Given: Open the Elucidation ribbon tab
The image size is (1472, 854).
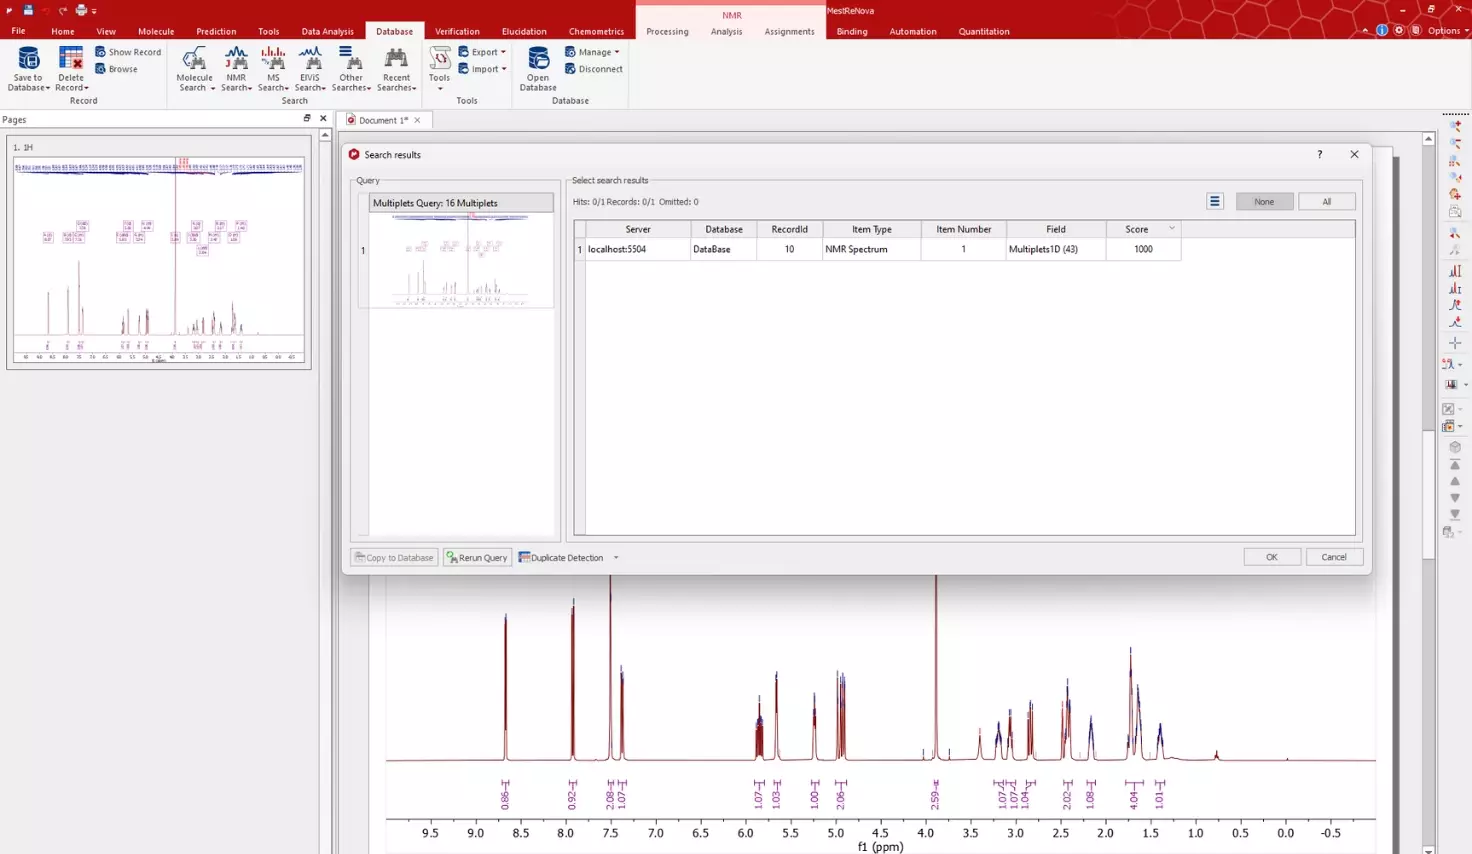Looking at the screenshot, I should (x=524, y=31).
